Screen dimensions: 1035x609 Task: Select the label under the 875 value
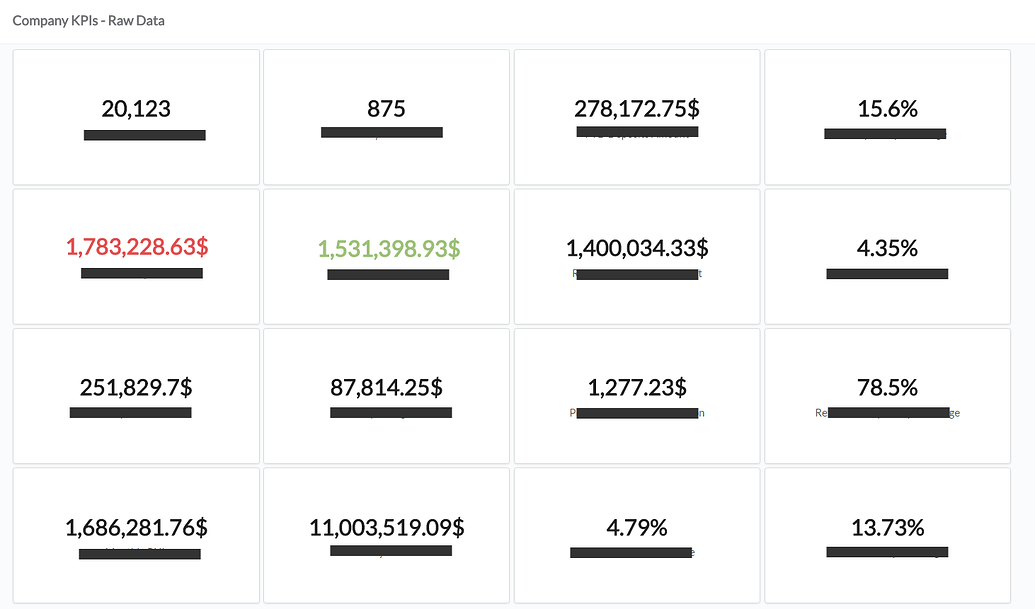[381, 131]
